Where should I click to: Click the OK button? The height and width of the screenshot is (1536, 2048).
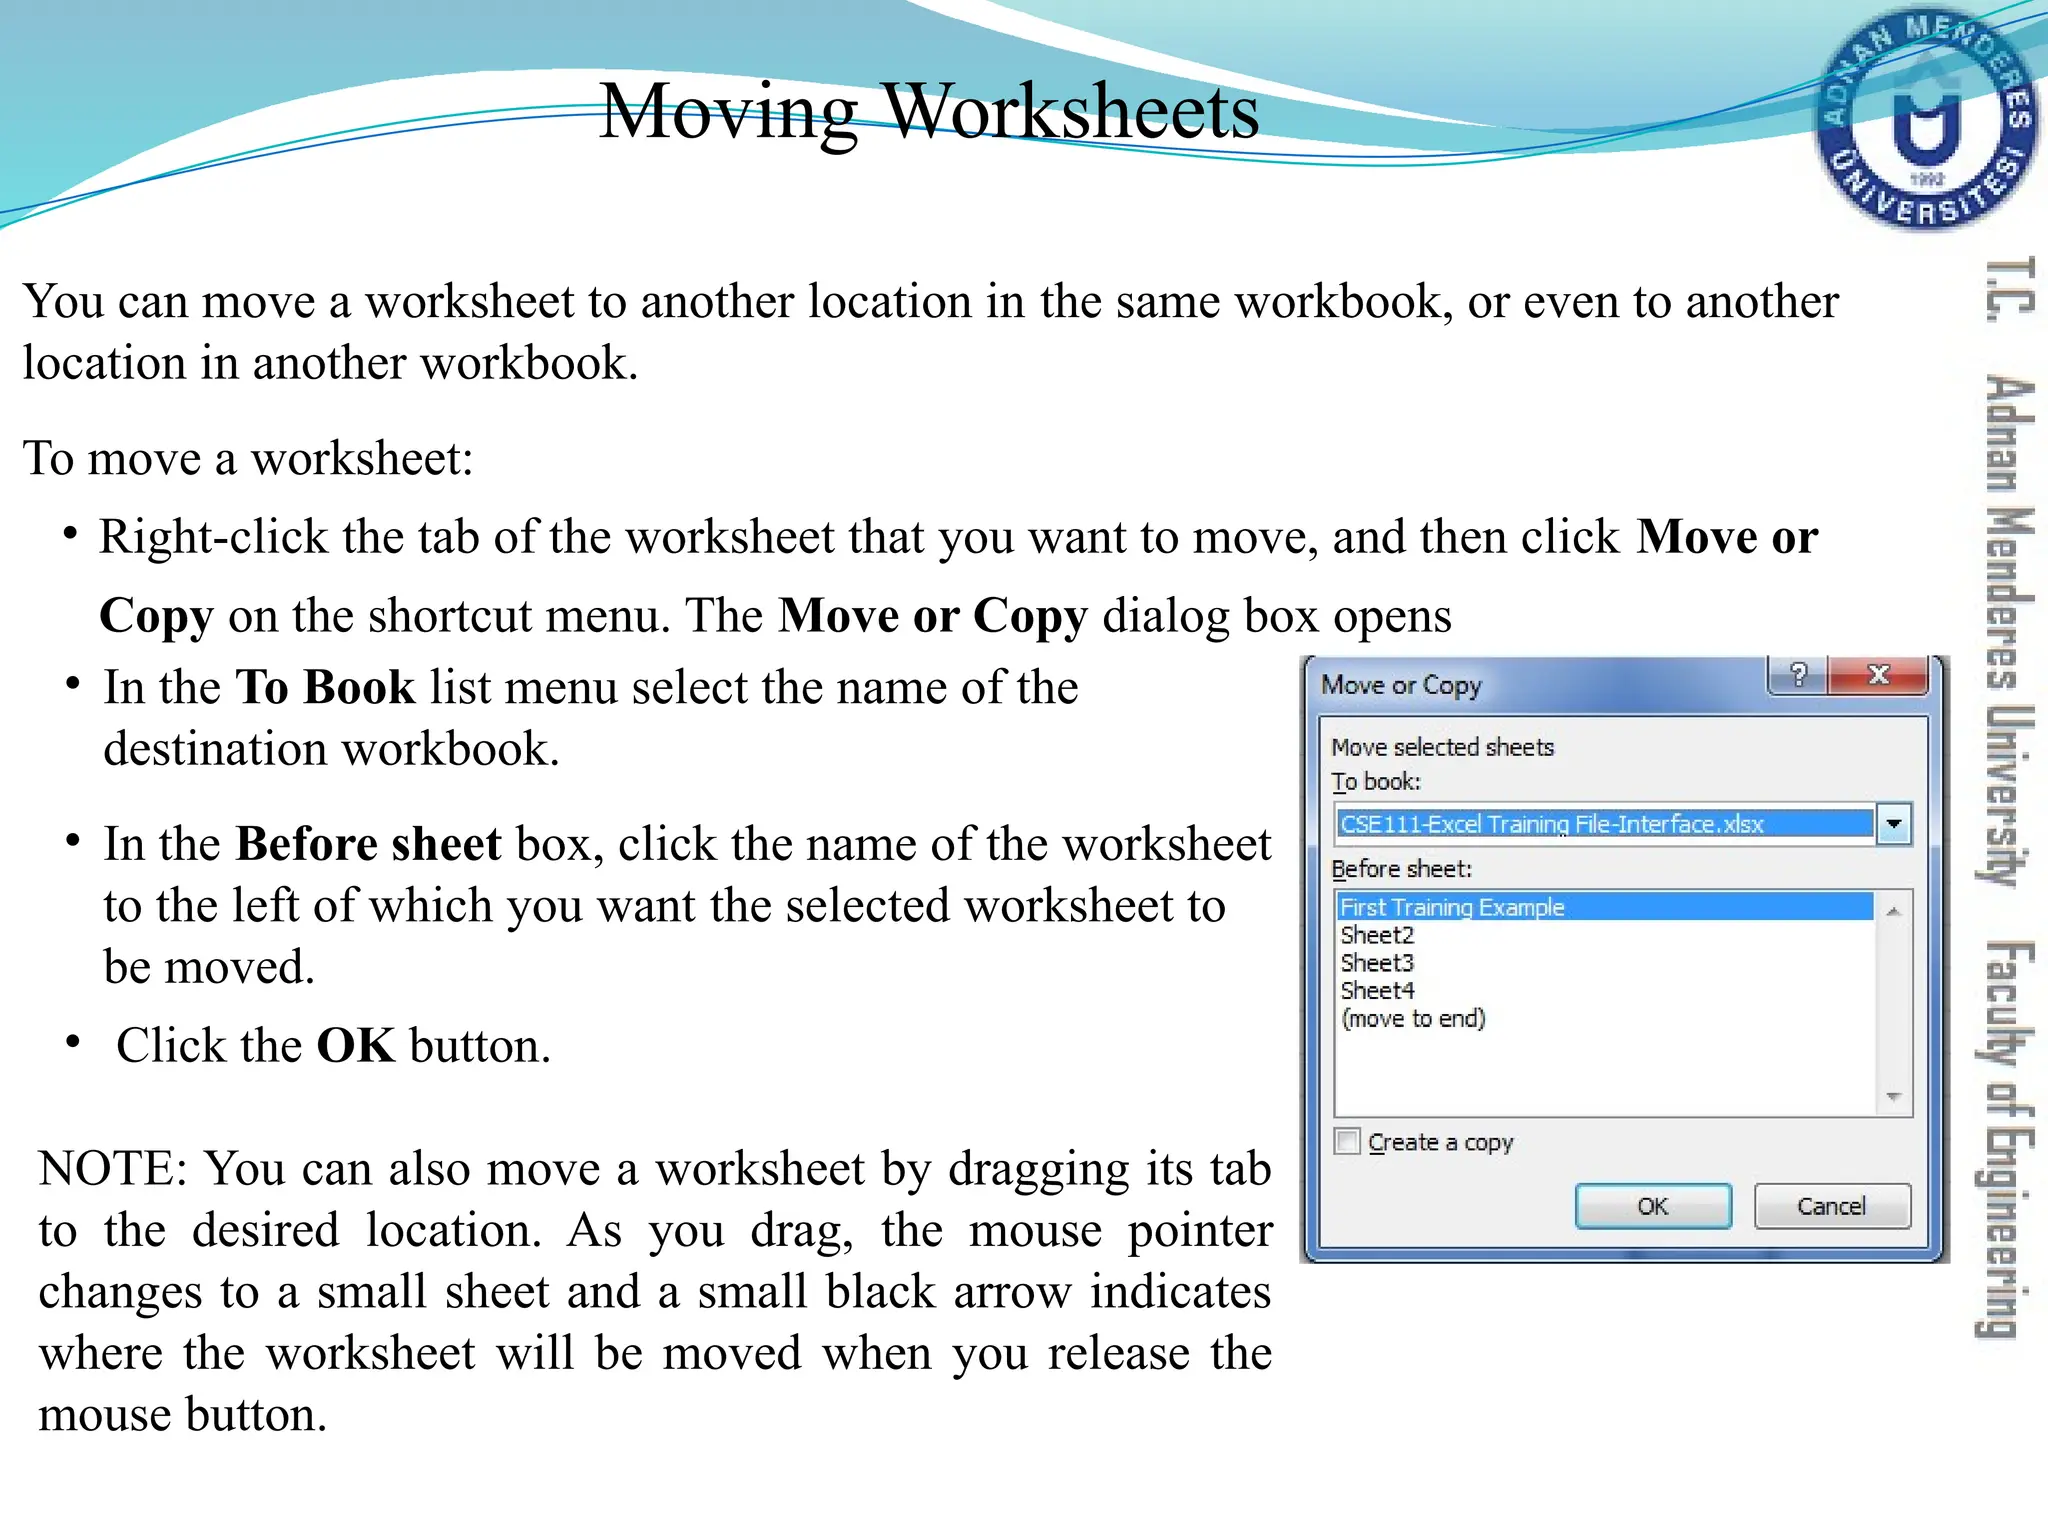[1653, 1206]
